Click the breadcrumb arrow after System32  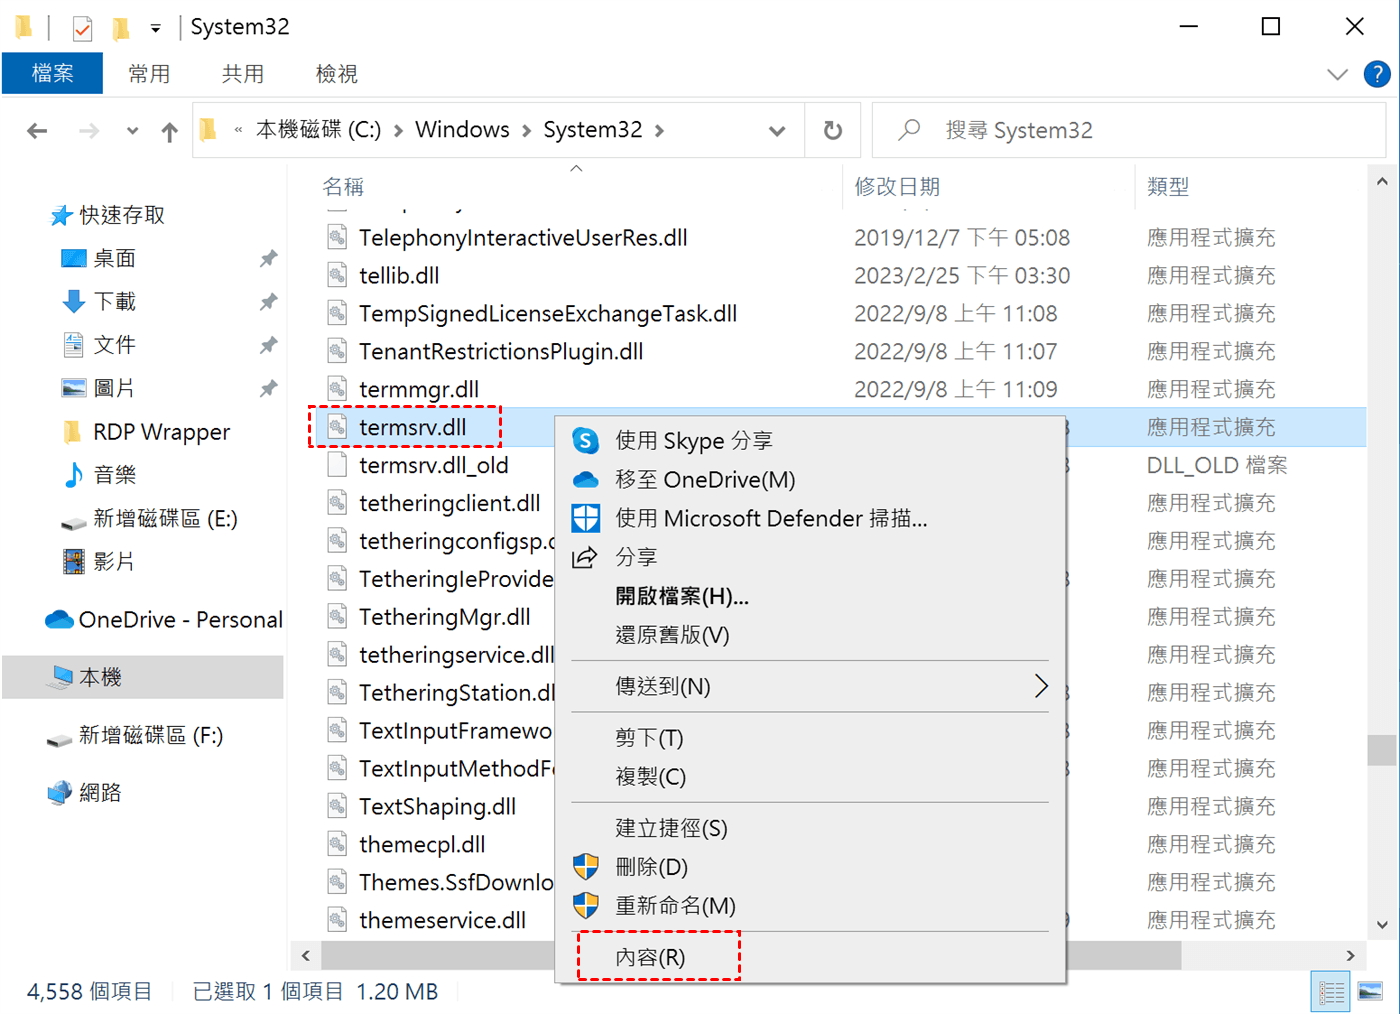coord(659,130)
